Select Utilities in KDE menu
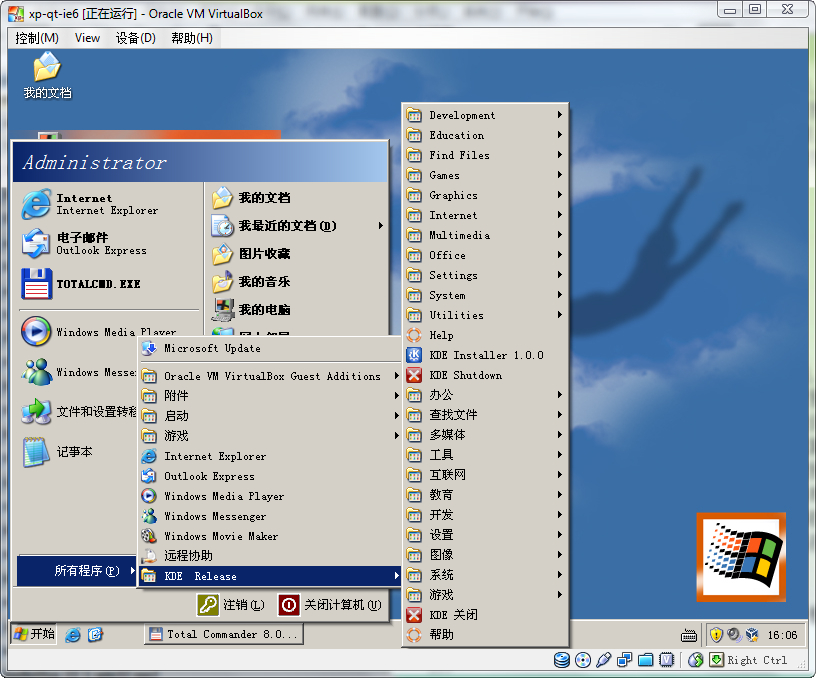 [485, 315]
